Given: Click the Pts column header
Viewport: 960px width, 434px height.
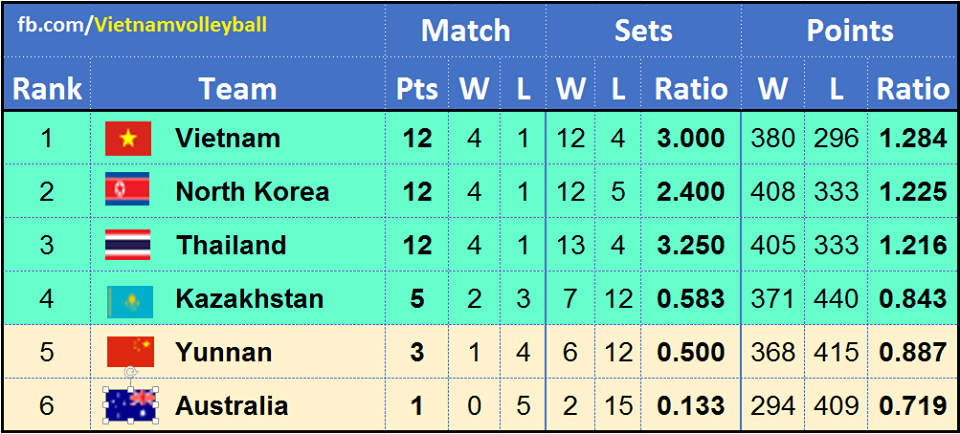Looking at the screenshot, I should coord(417,88).
